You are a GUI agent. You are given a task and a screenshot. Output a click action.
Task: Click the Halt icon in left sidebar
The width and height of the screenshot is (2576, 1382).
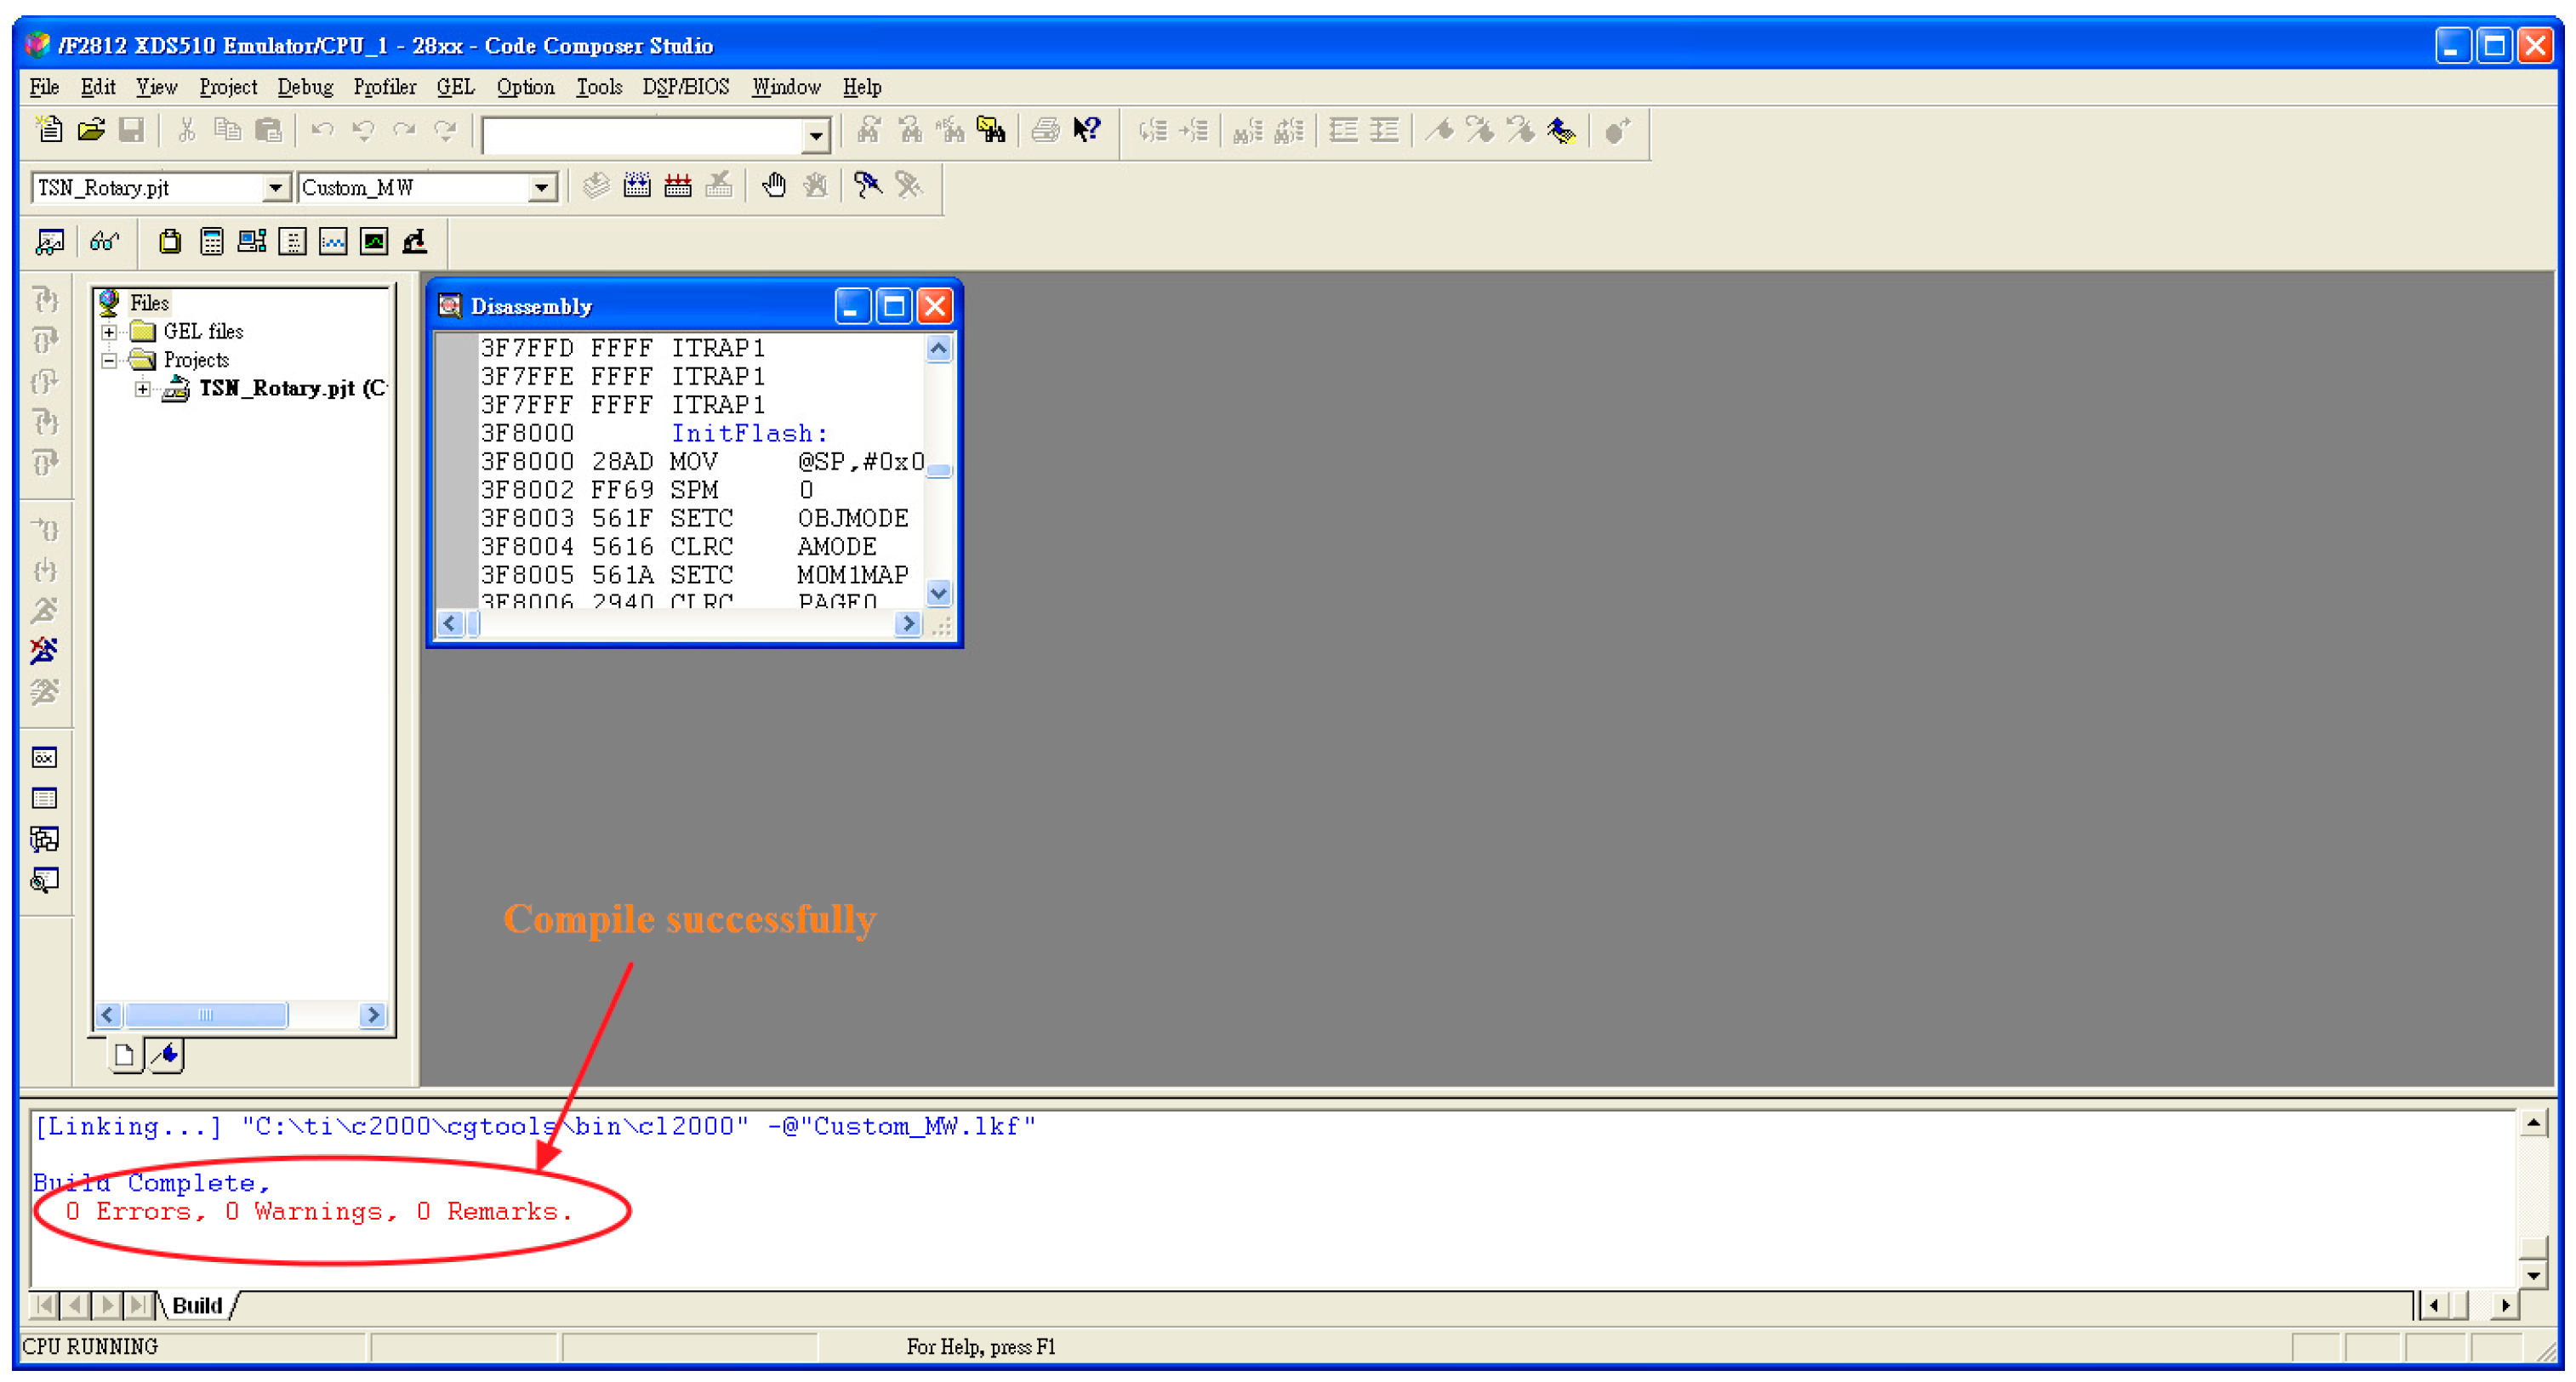(x=44, y=651)
